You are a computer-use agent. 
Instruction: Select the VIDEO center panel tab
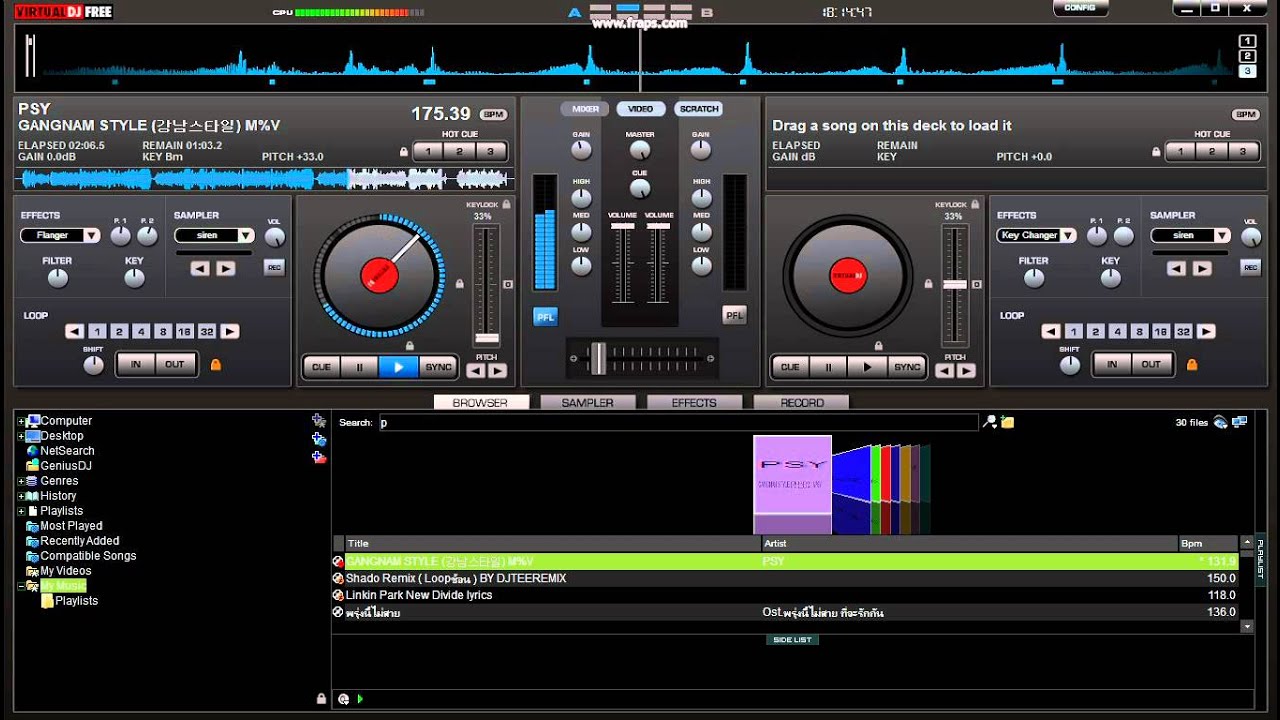pyautogui.click(x=641, y=109)
